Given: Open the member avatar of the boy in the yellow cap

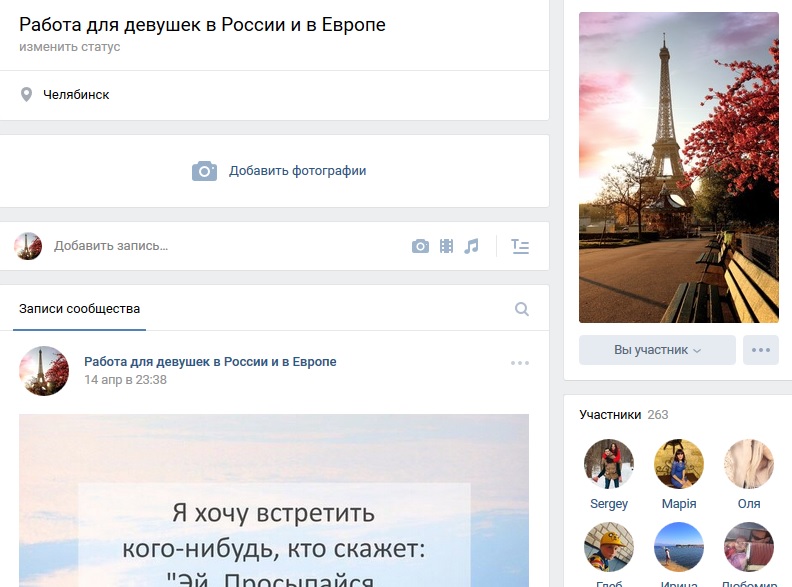Looking at the screenshot, I should [x=609, y=547].
